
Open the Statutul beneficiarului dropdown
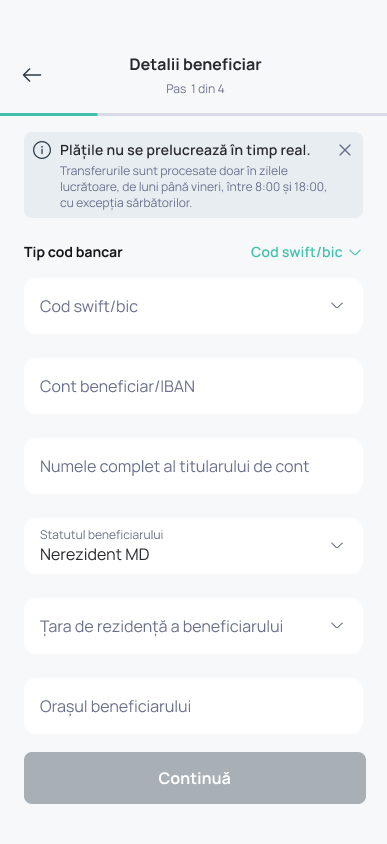tap(193, 546)
